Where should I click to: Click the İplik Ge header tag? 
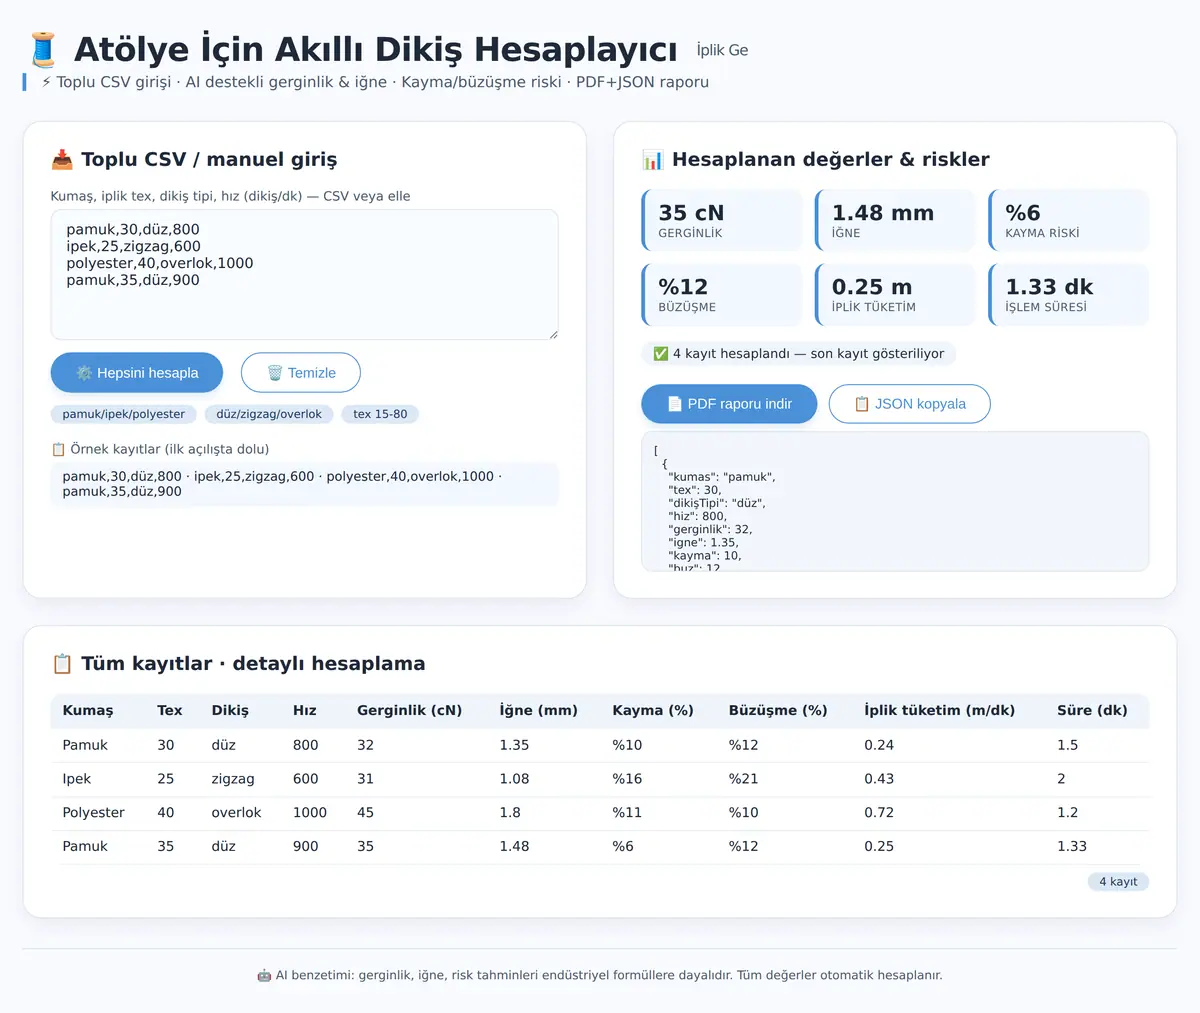click(723, 50)
